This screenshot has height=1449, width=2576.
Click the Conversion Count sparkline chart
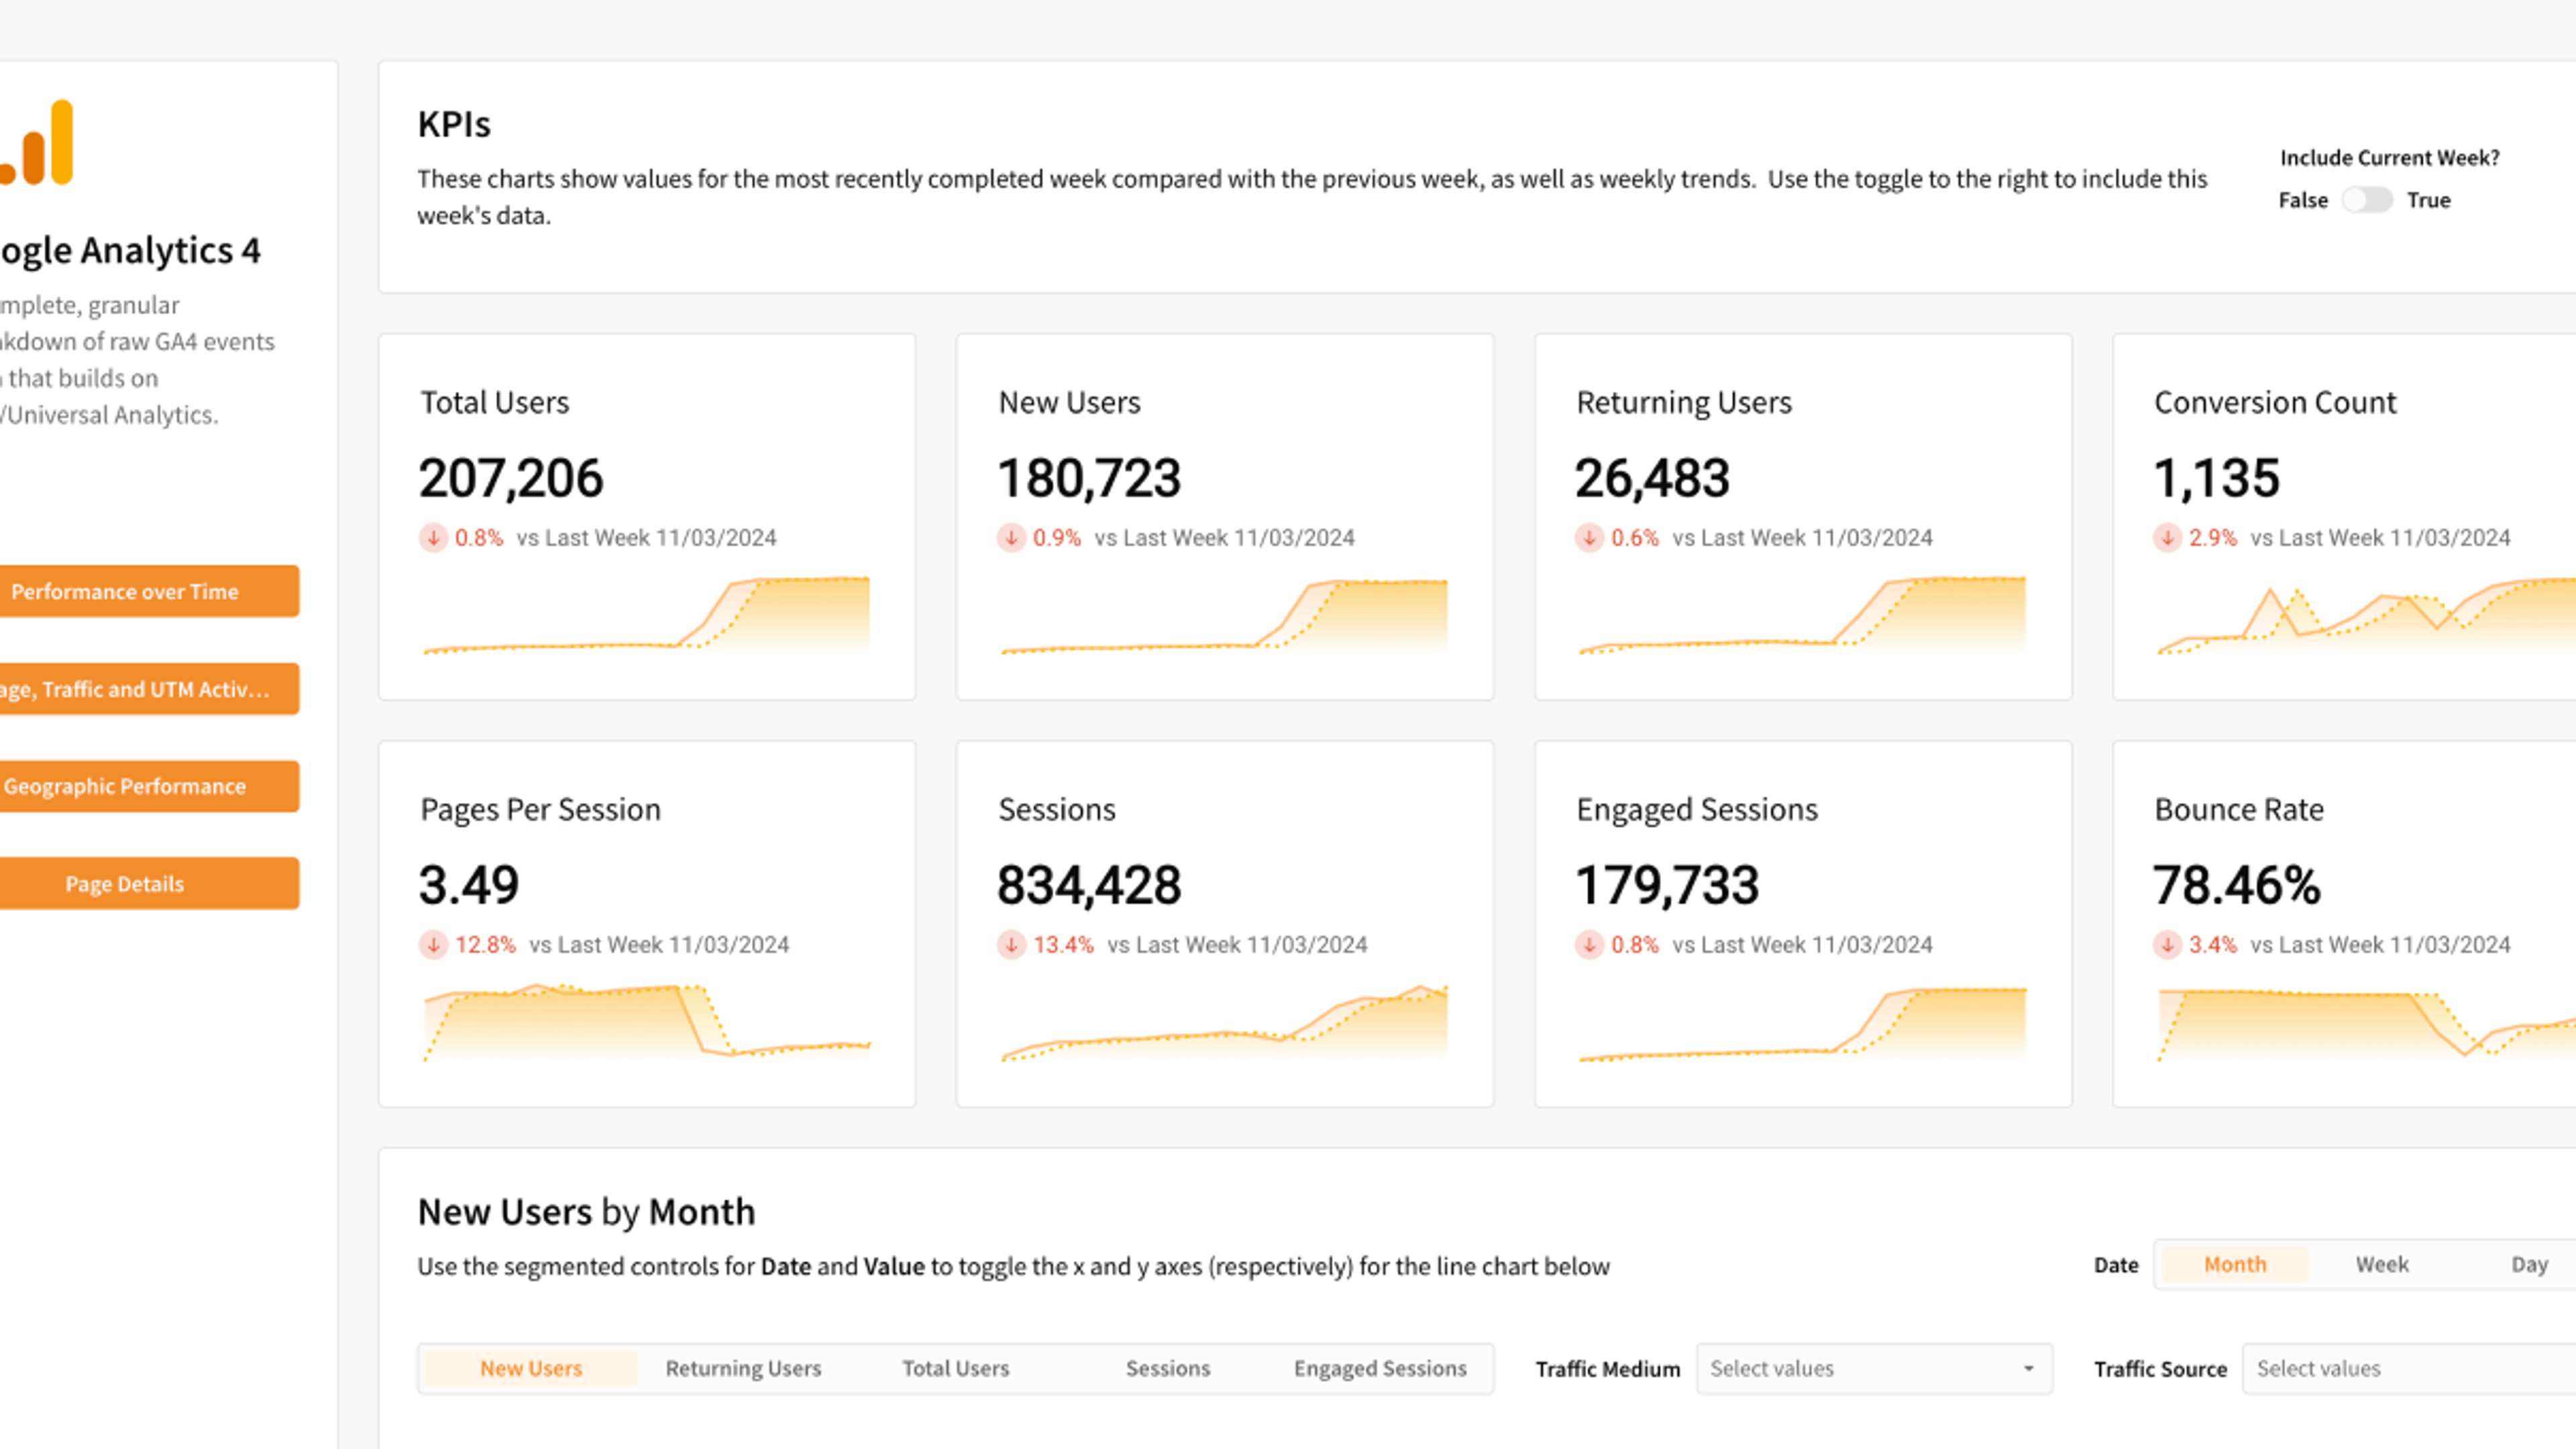tap(2366, 616)
